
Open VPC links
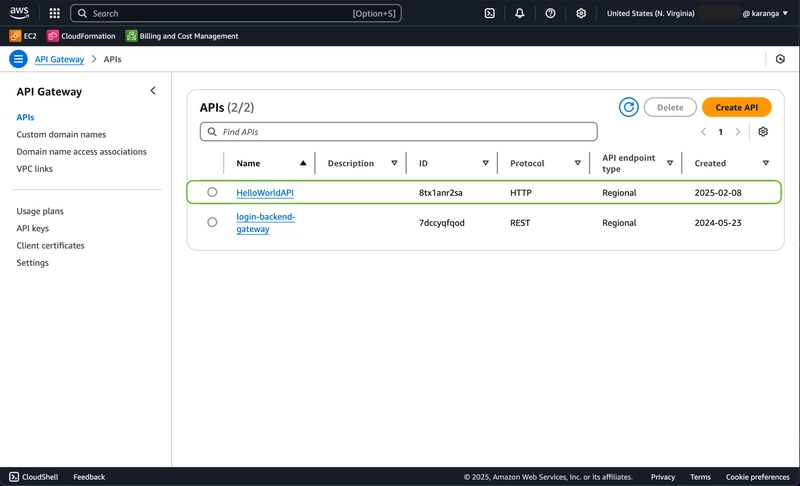pos(34,169)
